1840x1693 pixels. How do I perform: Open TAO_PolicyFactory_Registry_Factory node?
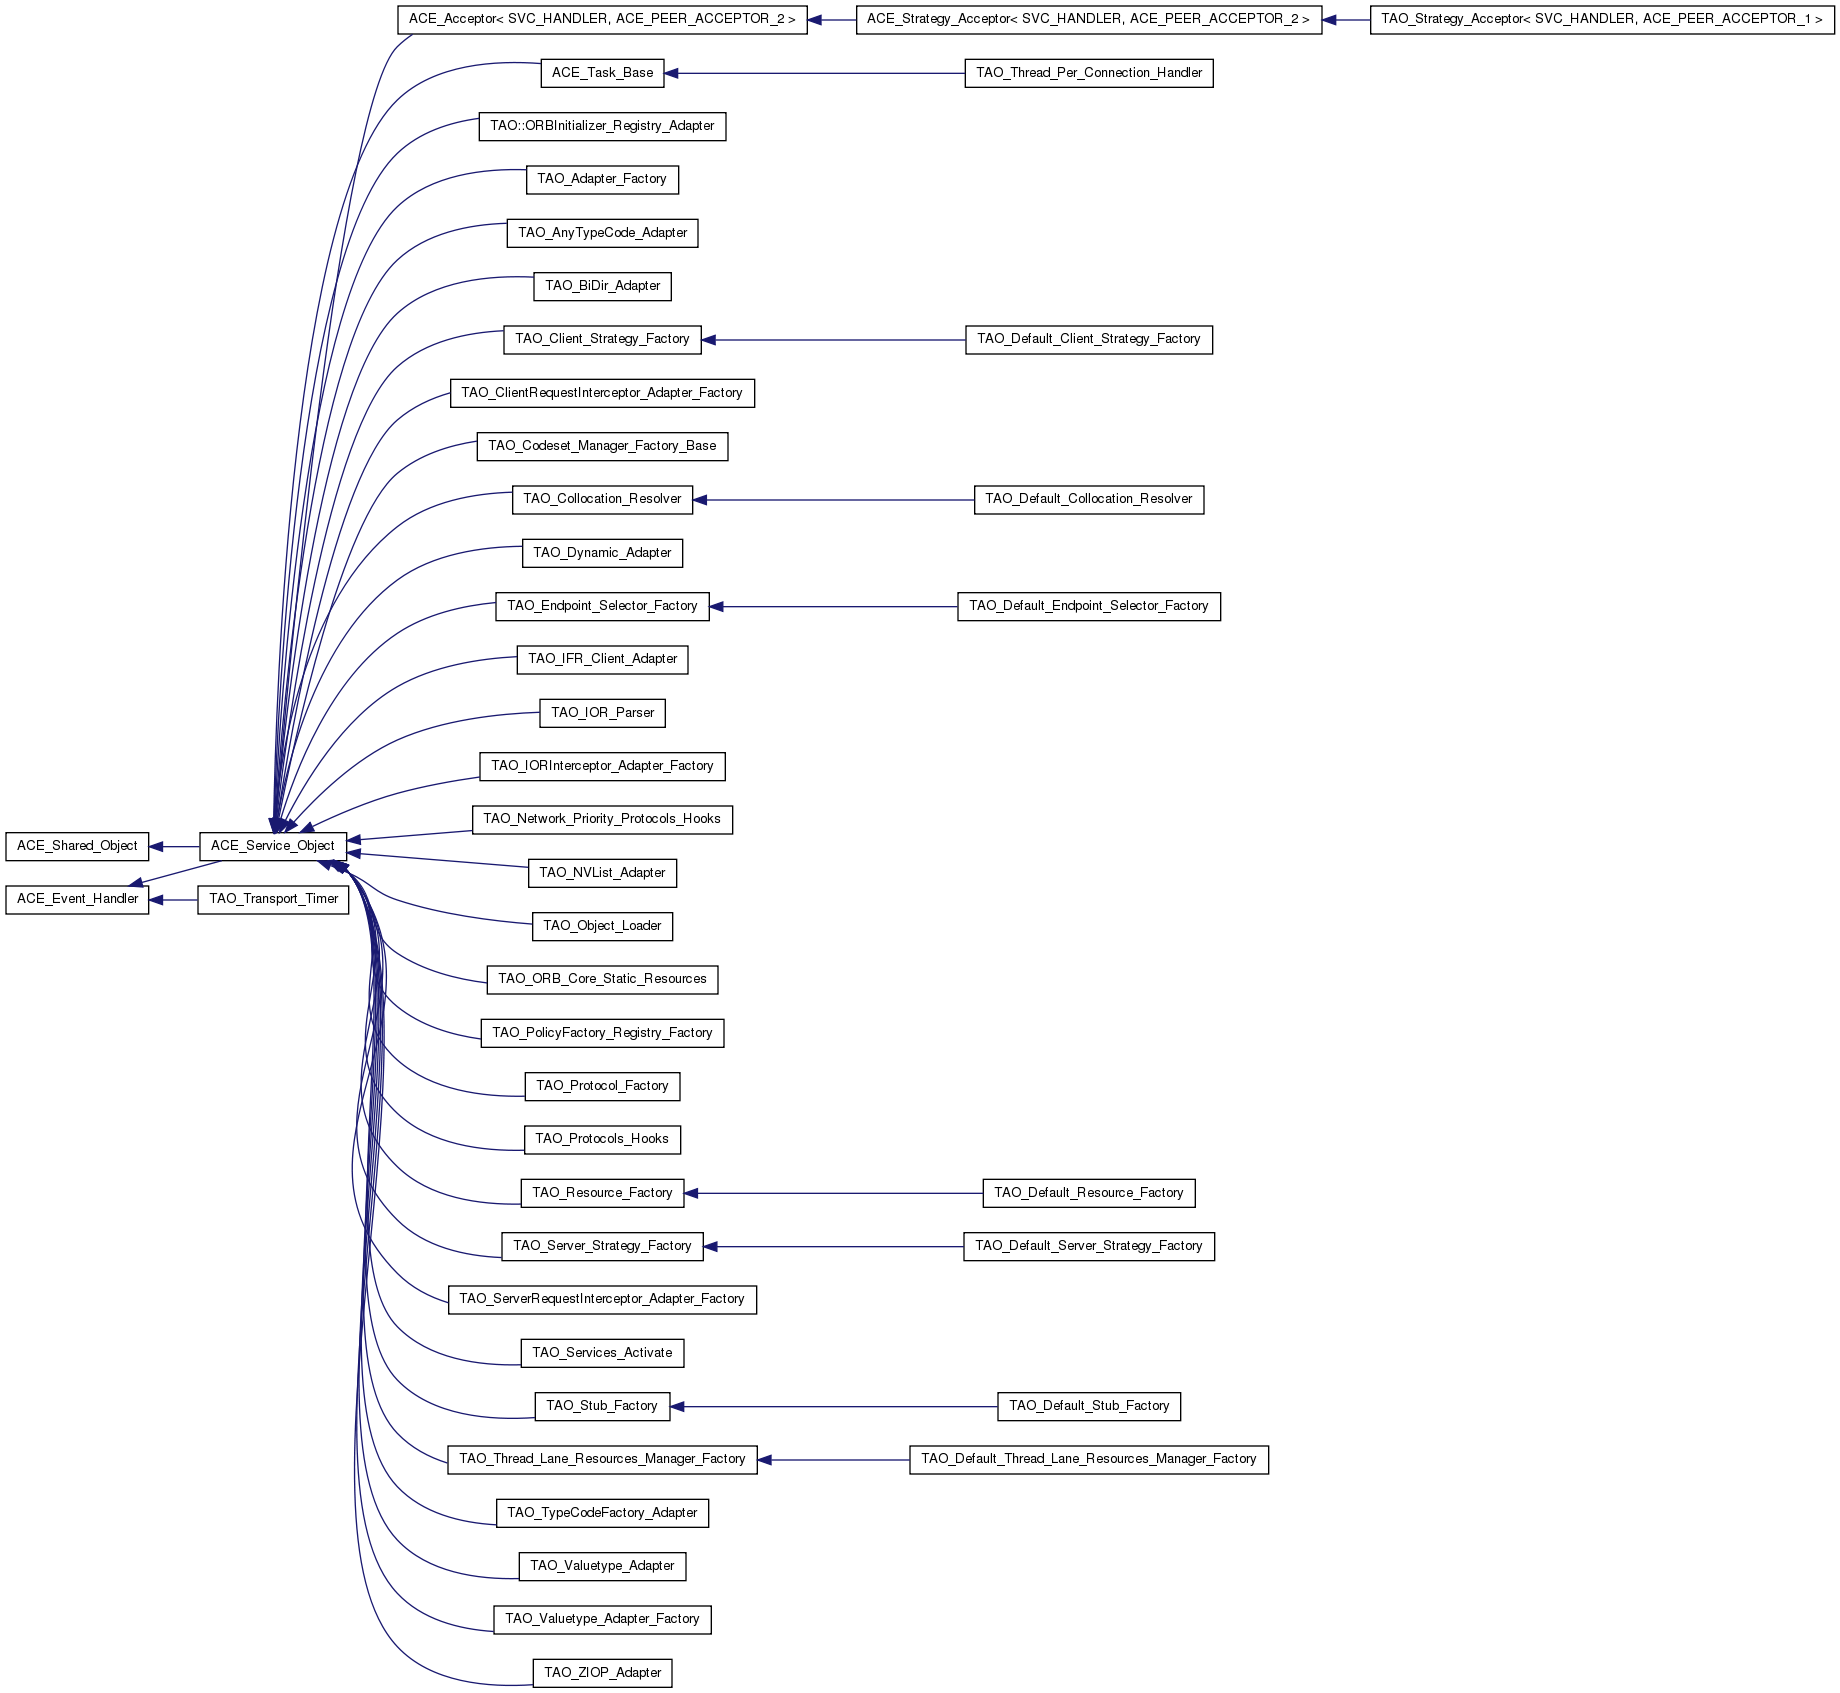pyautogui.click(x=602, y=1033)
